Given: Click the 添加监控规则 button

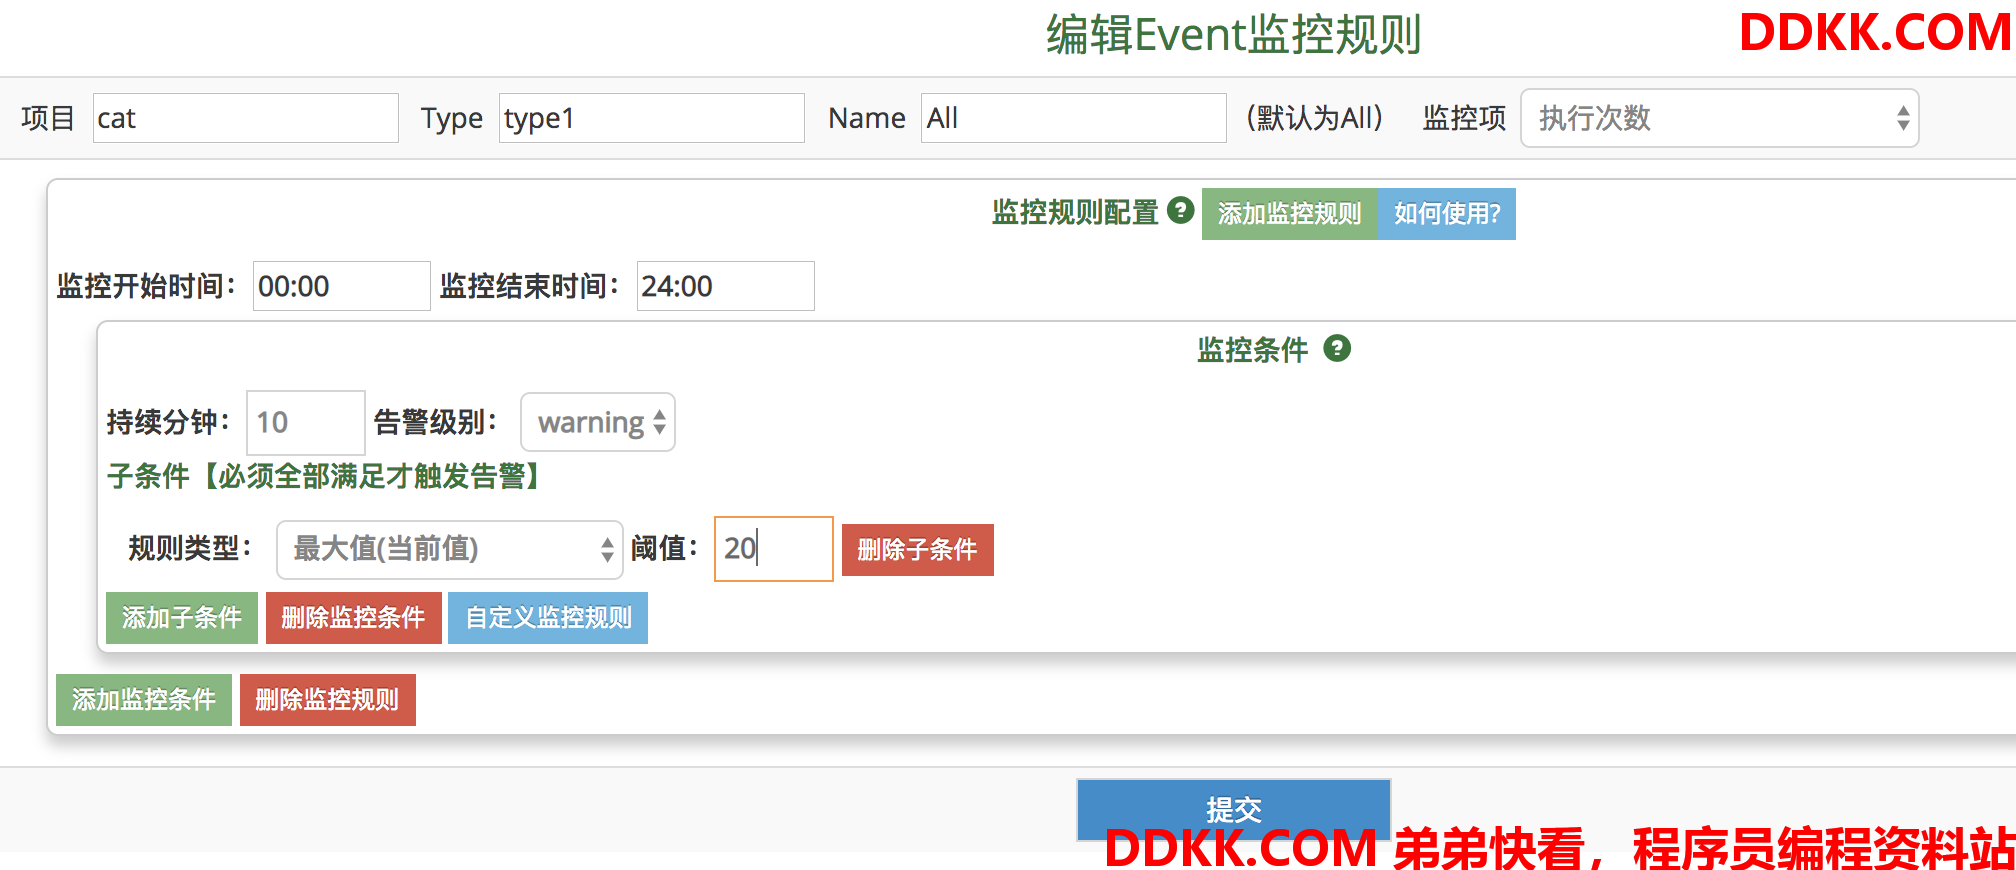Looking at the screenshot, I should (x=1290, y=214).
